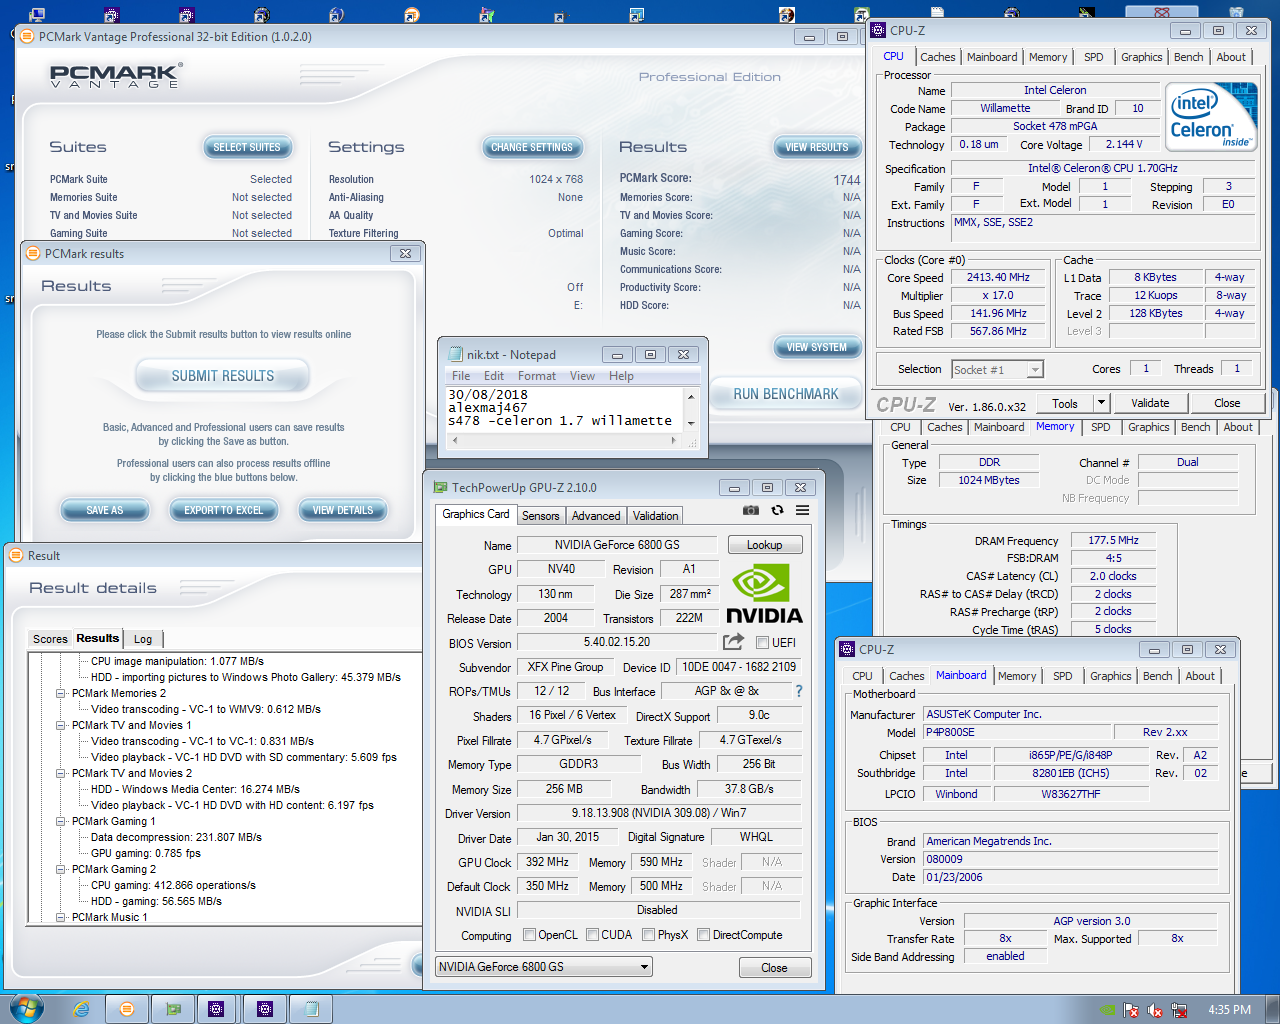Click the RUN BENCHMARK button
This screenshot has height=1024, width=1280.
786,394
